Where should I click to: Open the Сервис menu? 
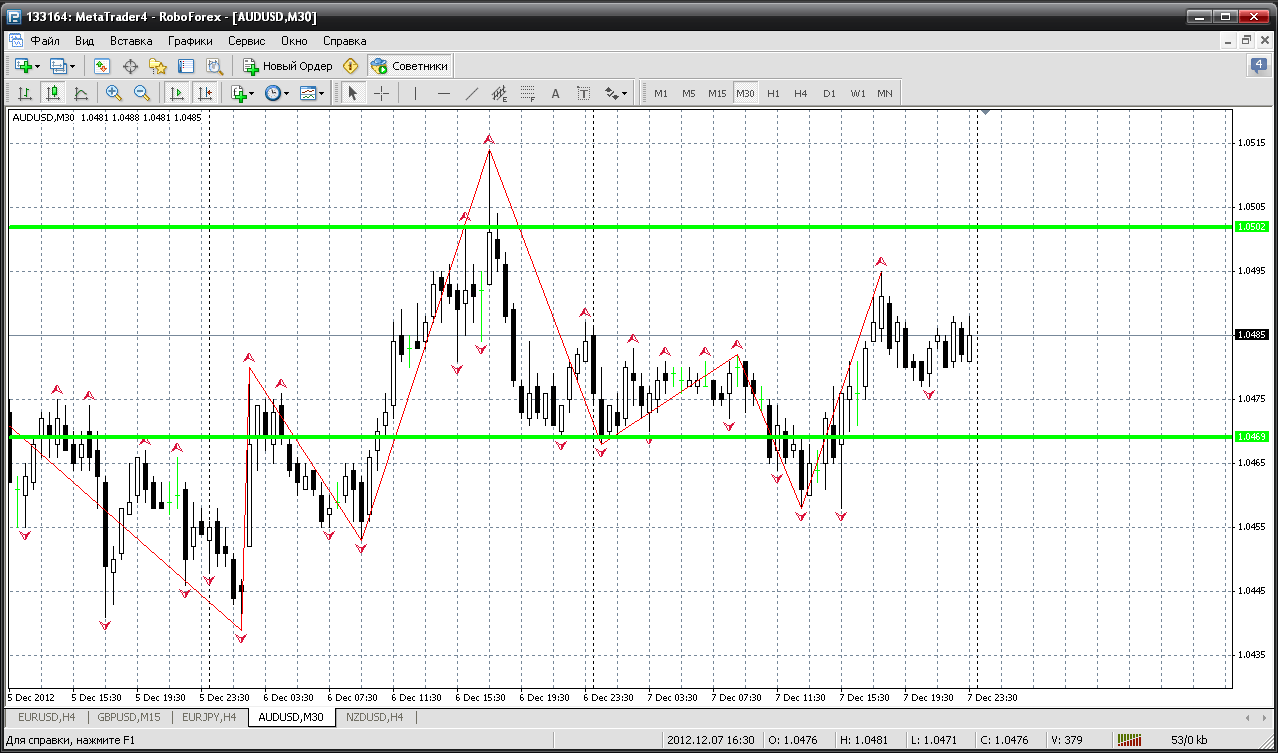tap(246, 41)
